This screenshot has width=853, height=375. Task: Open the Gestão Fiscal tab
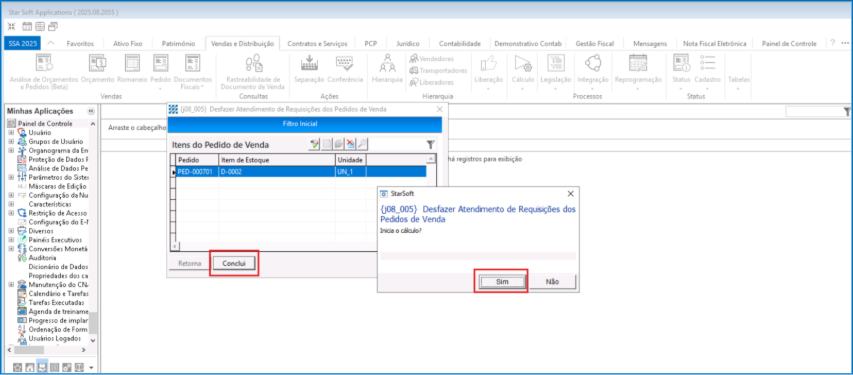pos(595,44)
